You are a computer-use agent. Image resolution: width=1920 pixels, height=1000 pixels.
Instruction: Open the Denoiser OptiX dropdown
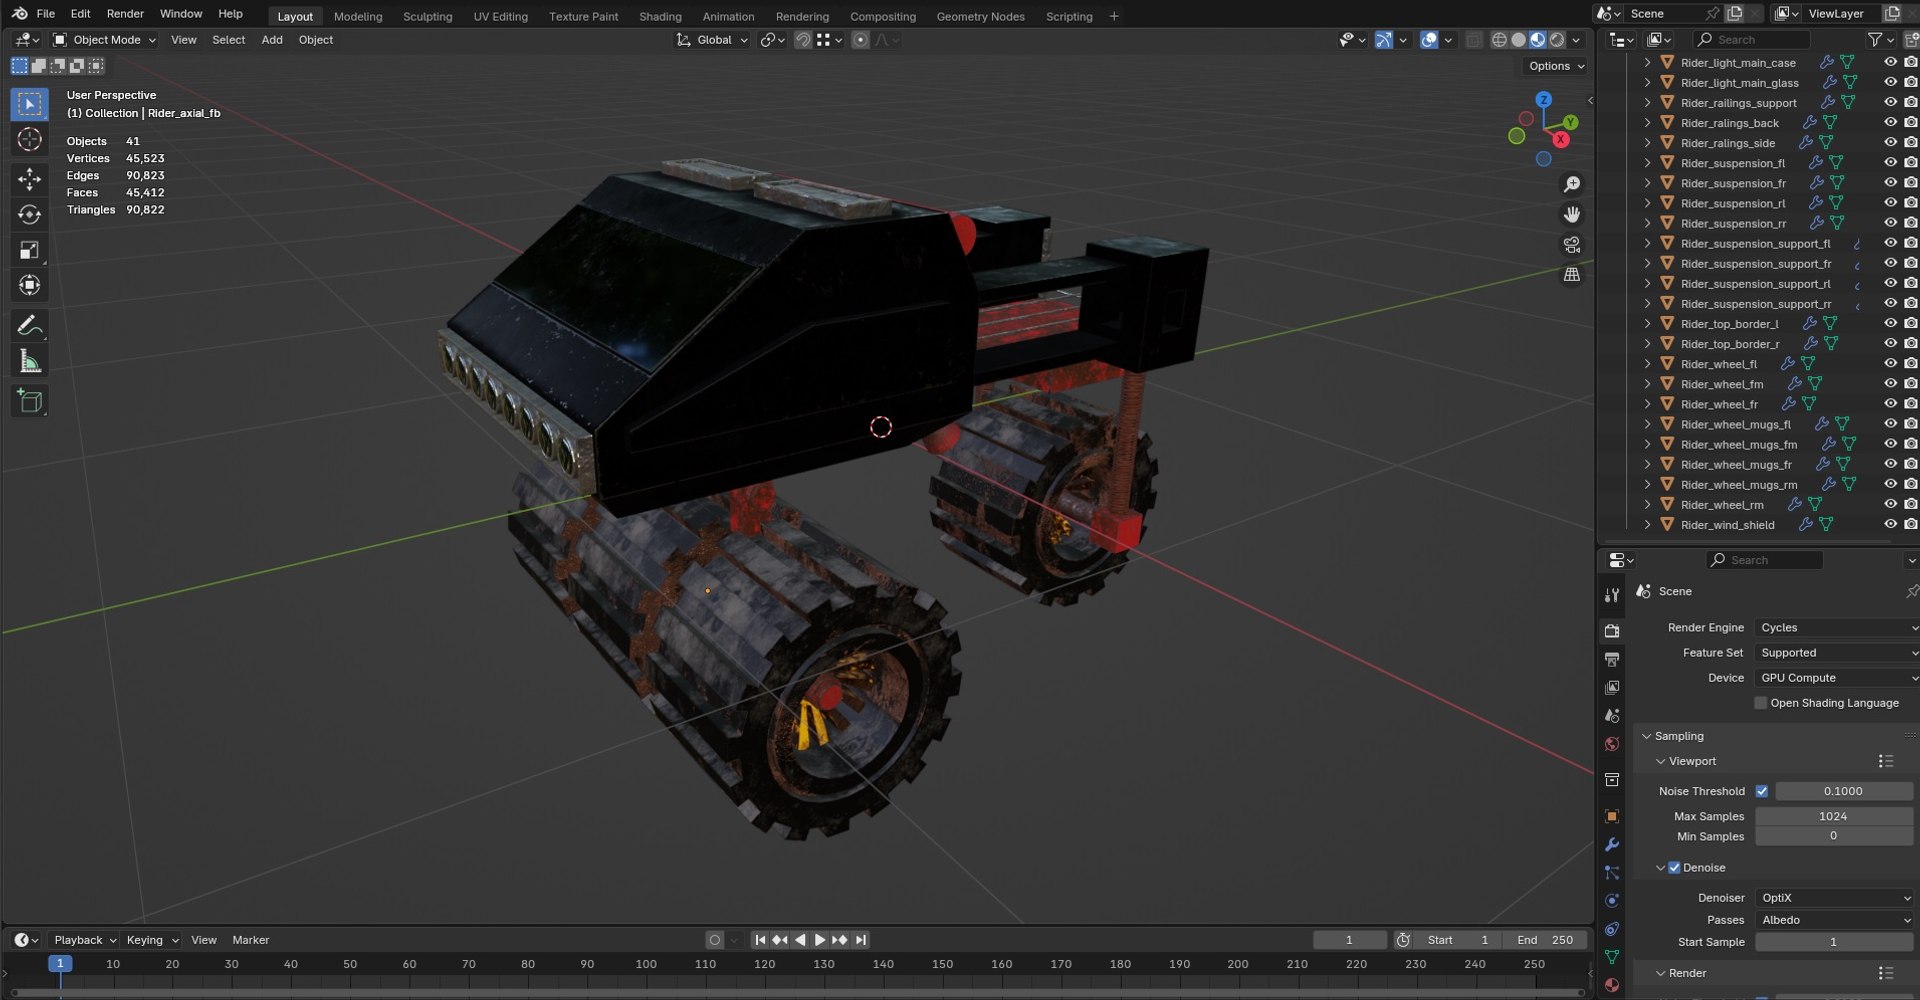click(1835, 898)
